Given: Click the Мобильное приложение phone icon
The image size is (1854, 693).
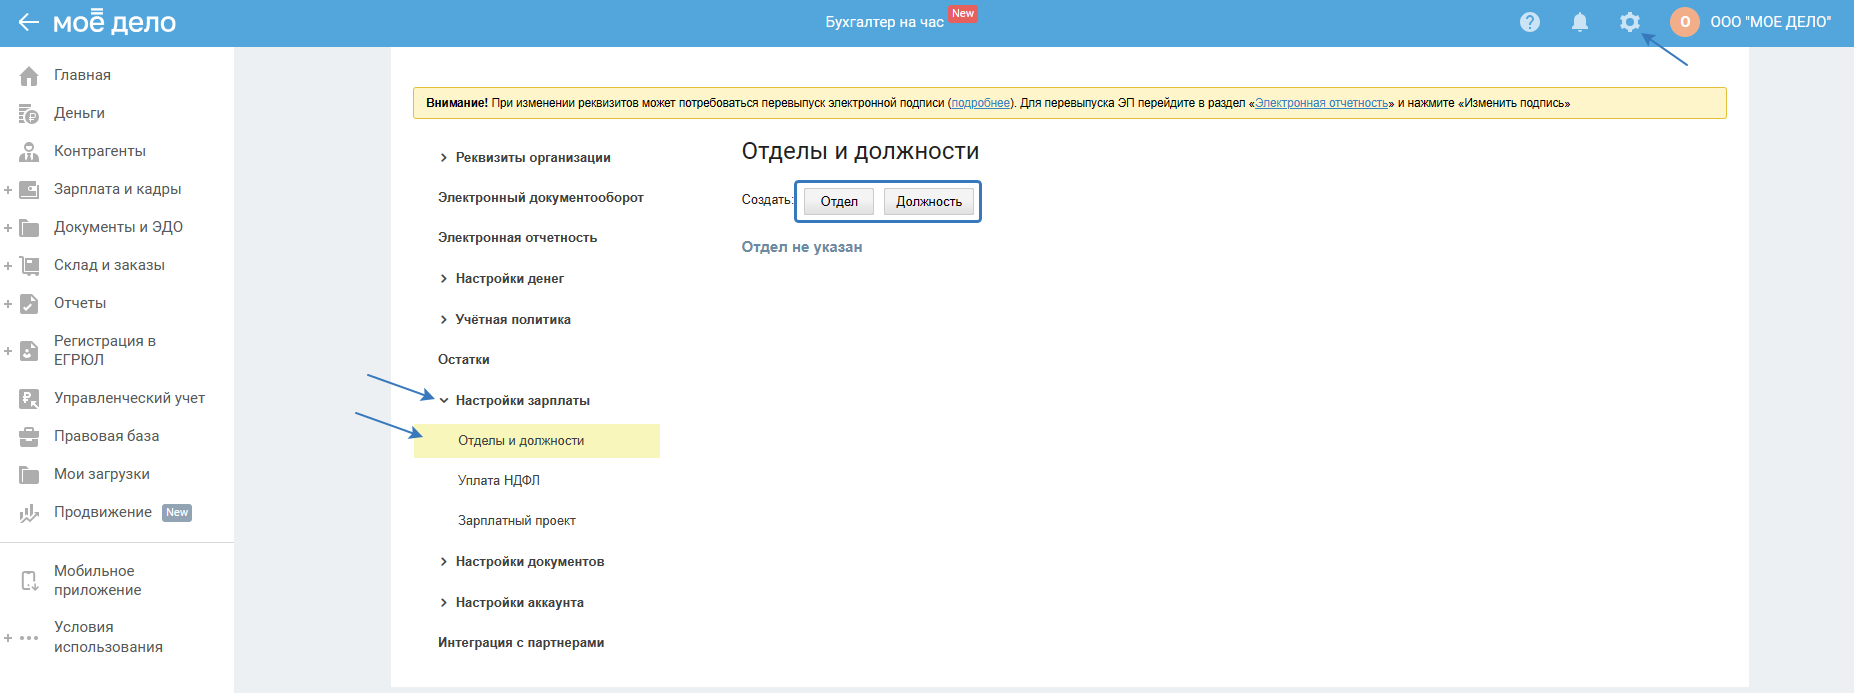Looking at the screenshot, I should click(29, 581).
